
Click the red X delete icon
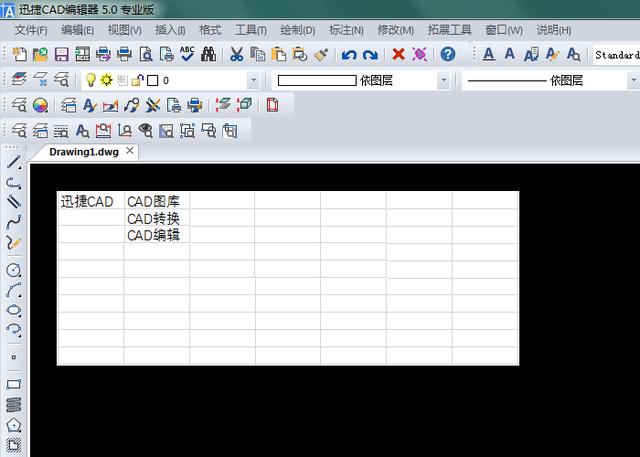tap(398, 54)
